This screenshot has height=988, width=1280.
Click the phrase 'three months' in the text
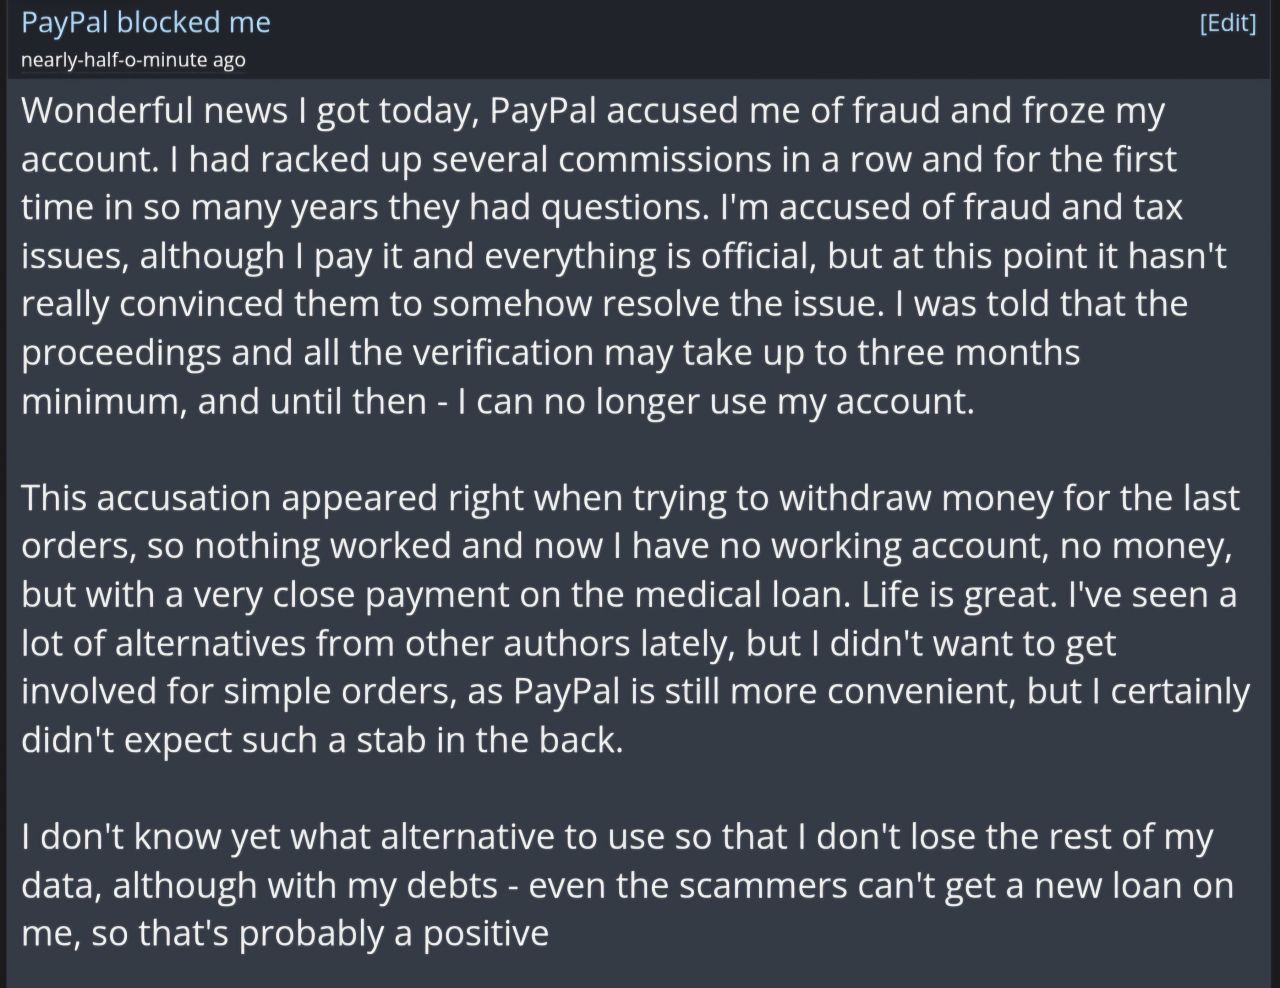pyautogui.click(x=969, y=353)
